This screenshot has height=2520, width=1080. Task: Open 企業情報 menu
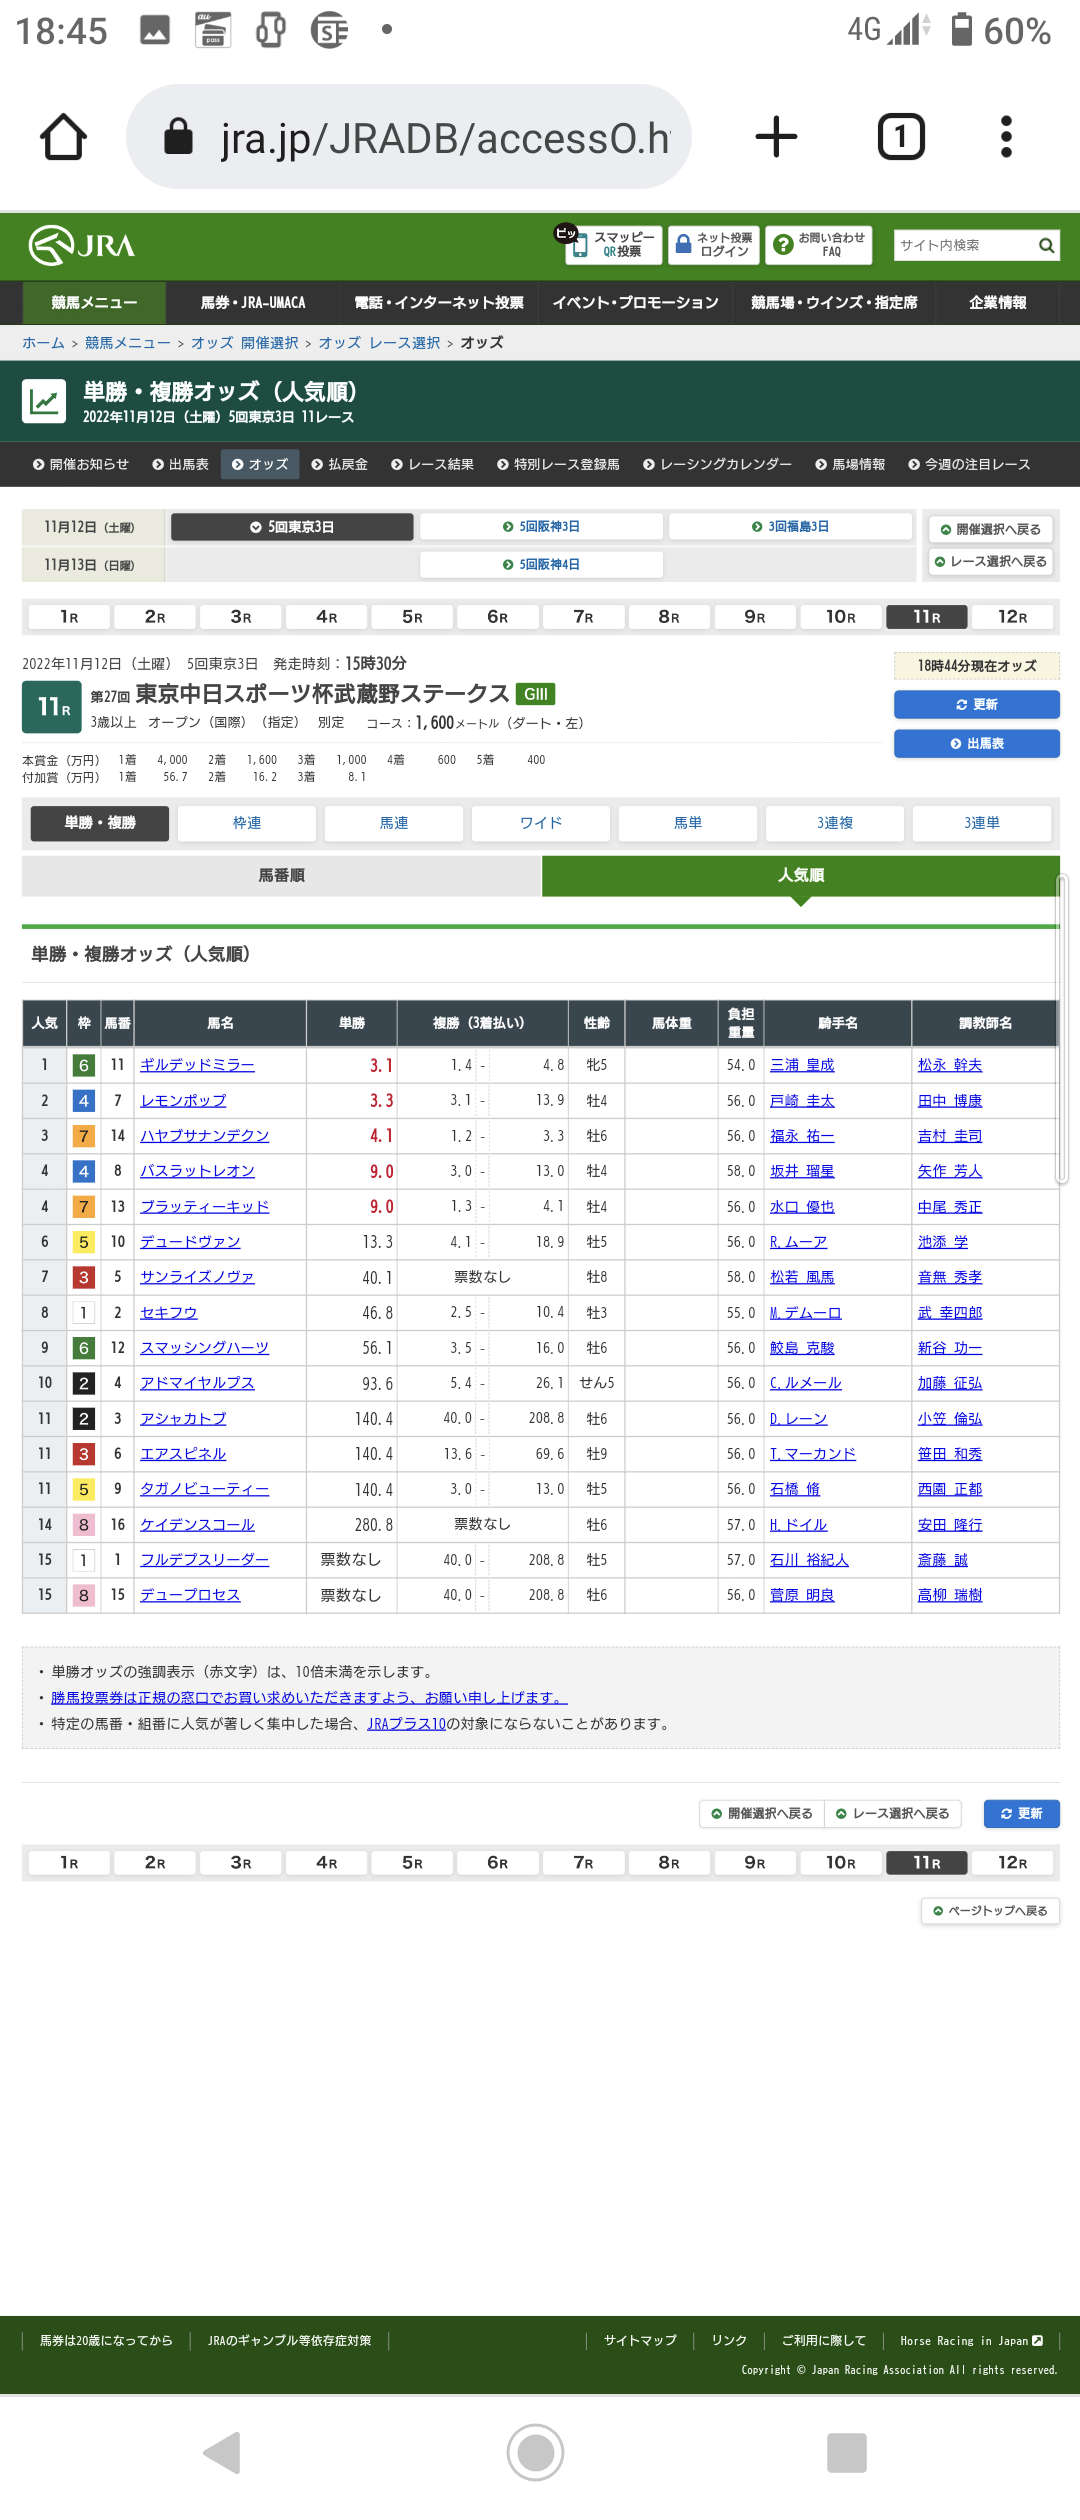coord(997,303)
